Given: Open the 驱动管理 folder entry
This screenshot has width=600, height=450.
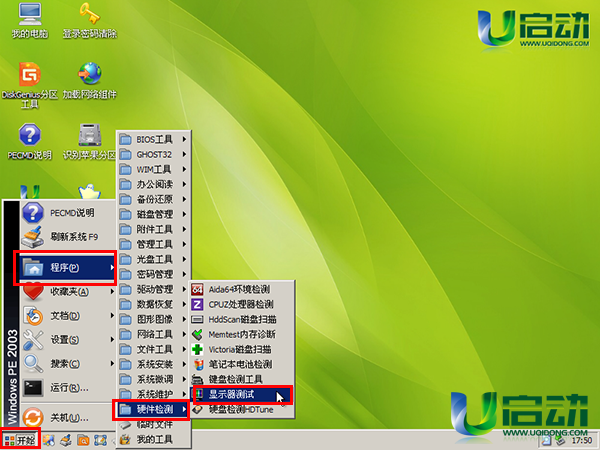Looking at the screenshot, I should point(153,289).
